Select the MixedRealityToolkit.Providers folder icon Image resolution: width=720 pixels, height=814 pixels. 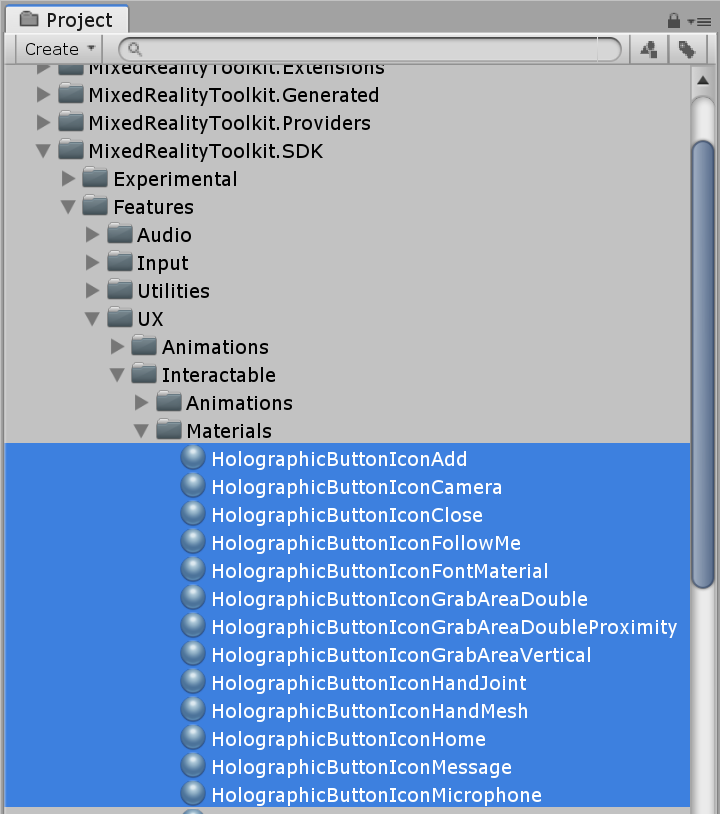point(71,122)
